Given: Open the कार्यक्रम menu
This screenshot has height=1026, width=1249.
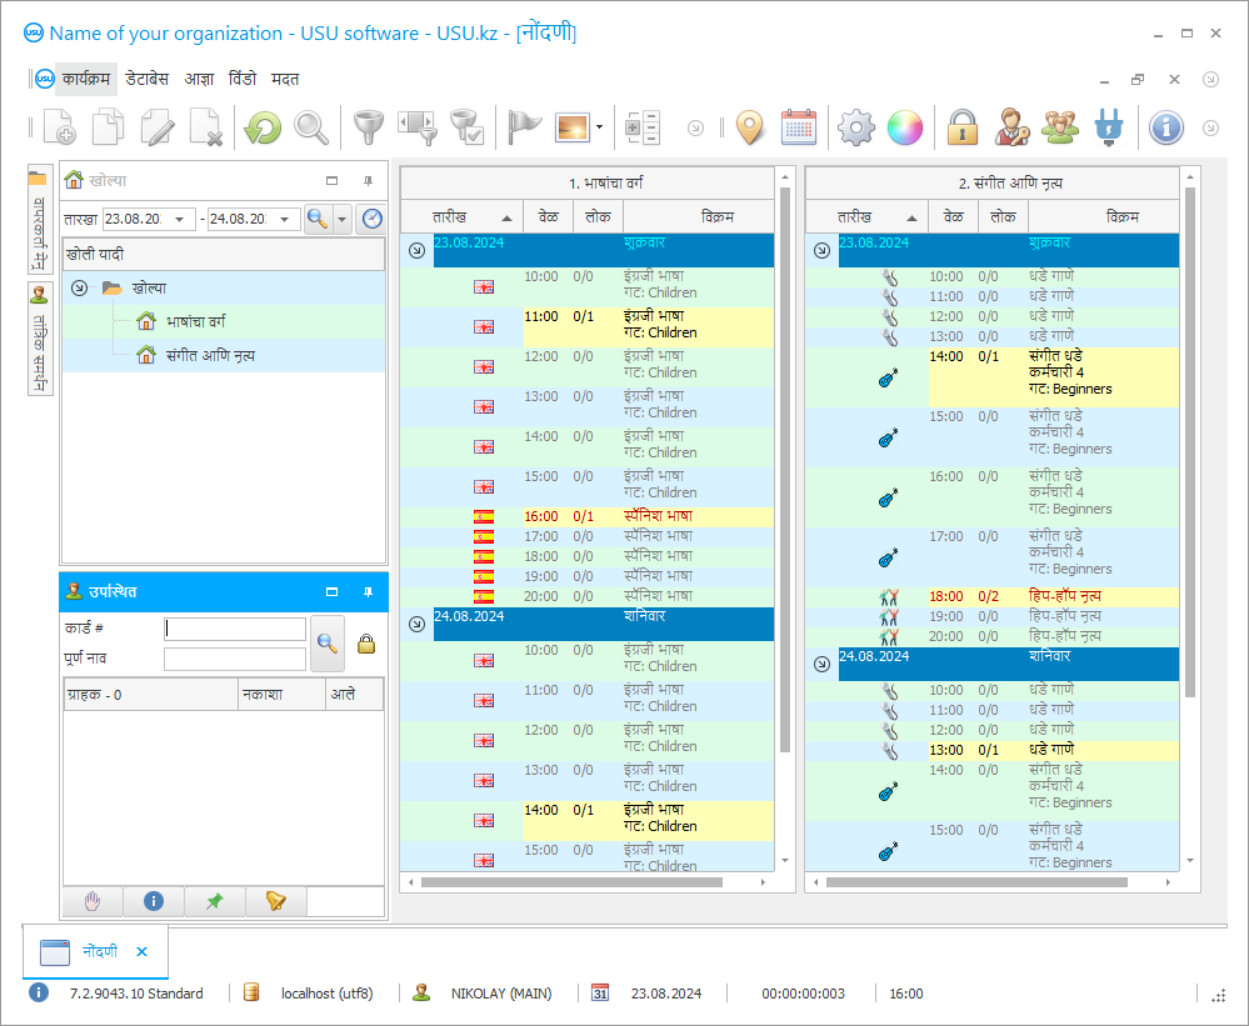Looking at the screenshot, I should click(86, 79).
